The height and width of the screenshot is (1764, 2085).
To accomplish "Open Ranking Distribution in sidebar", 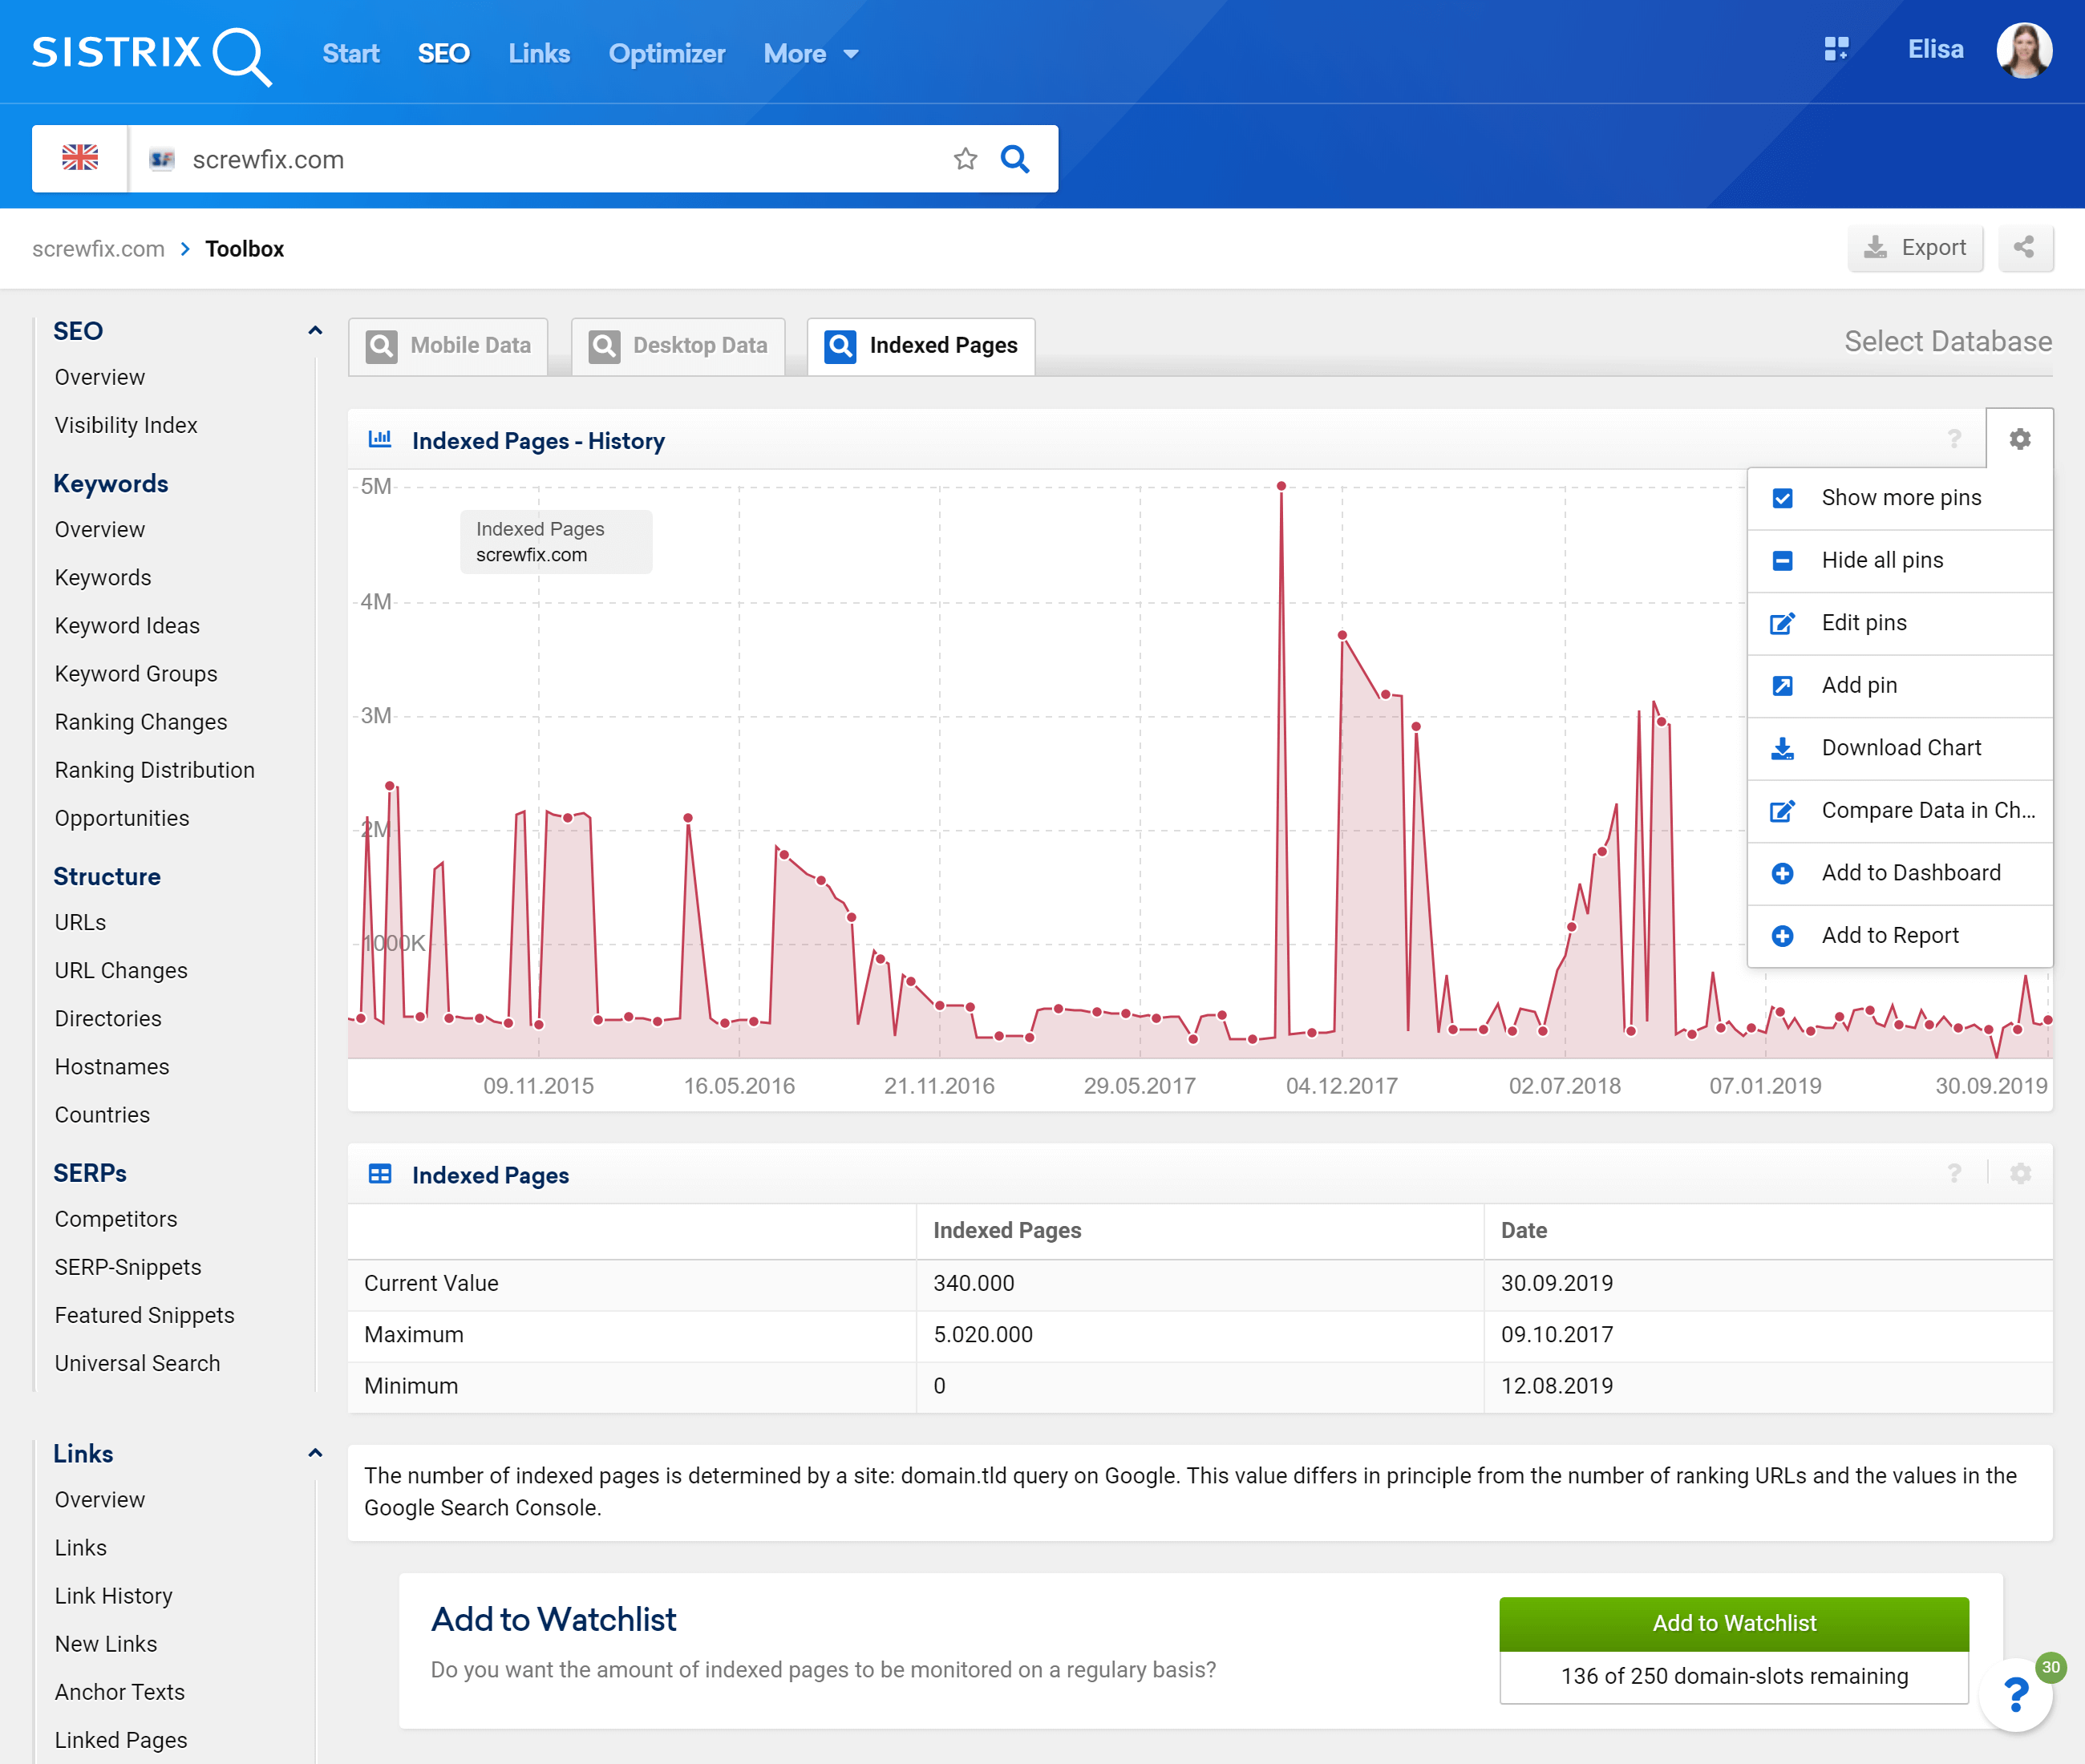I will click(155, 770).
